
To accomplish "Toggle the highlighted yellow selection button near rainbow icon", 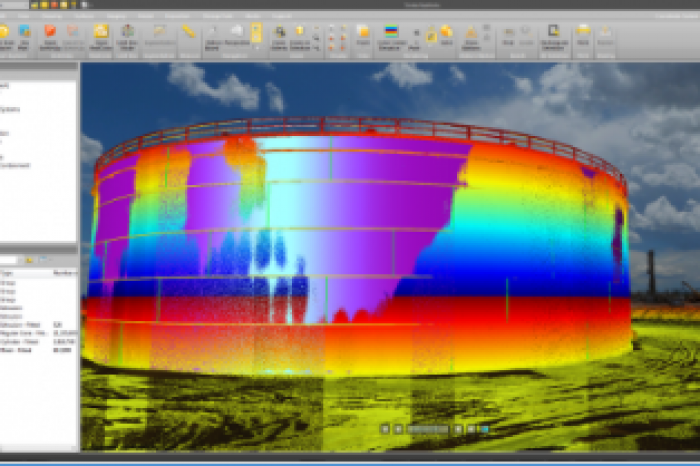I will [431, 36].
